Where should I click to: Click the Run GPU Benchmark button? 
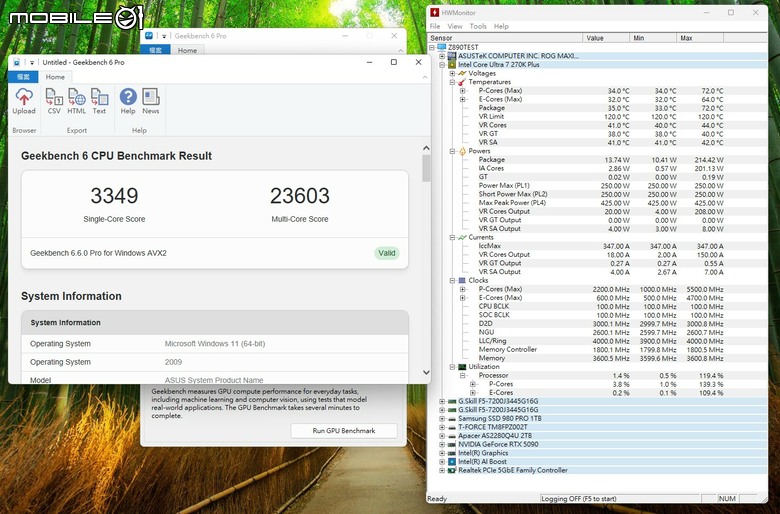point(344,431)
